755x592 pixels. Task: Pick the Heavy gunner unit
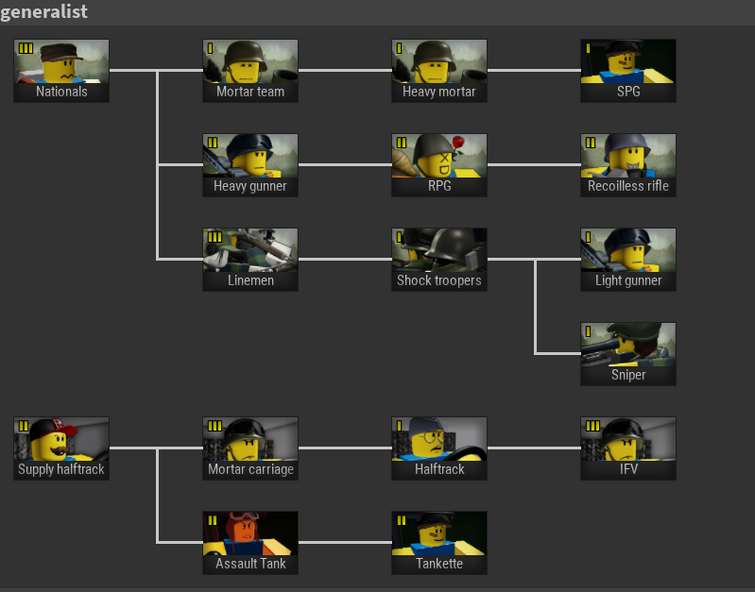click(x=250, y=165)
